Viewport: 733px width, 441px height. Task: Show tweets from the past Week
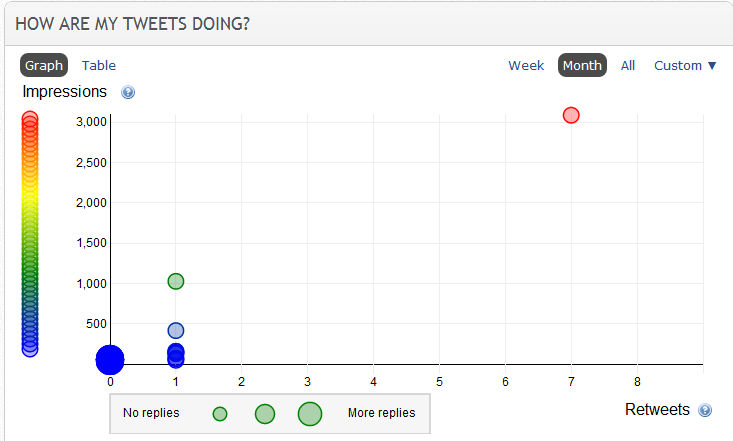click(x=526, y=65)
